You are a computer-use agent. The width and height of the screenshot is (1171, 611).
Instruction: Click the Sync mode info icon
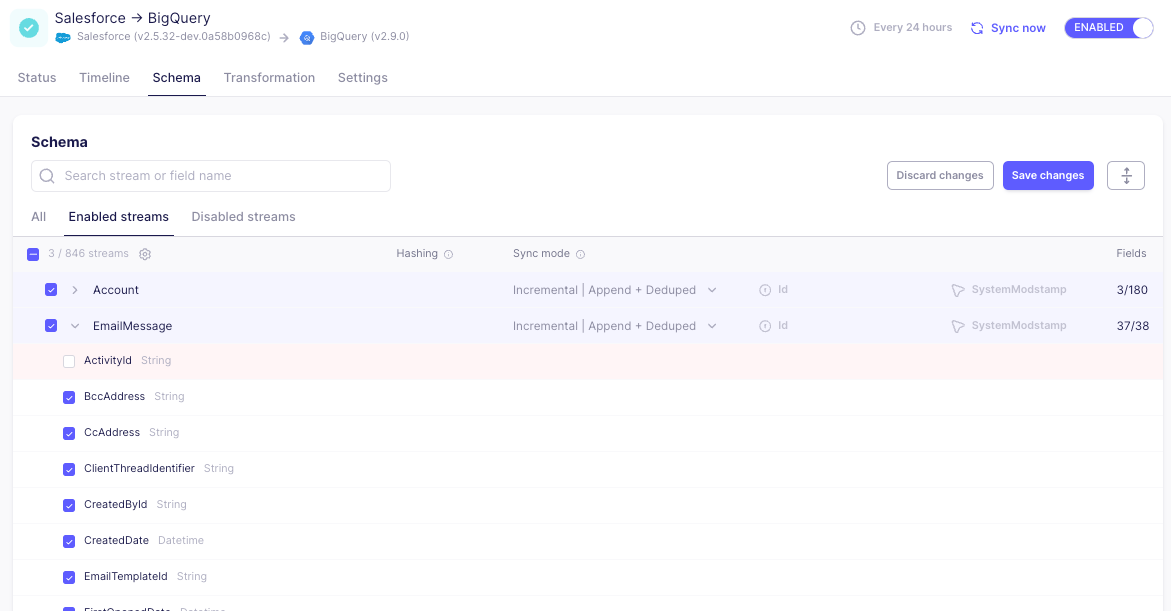(x=580, y=254)
